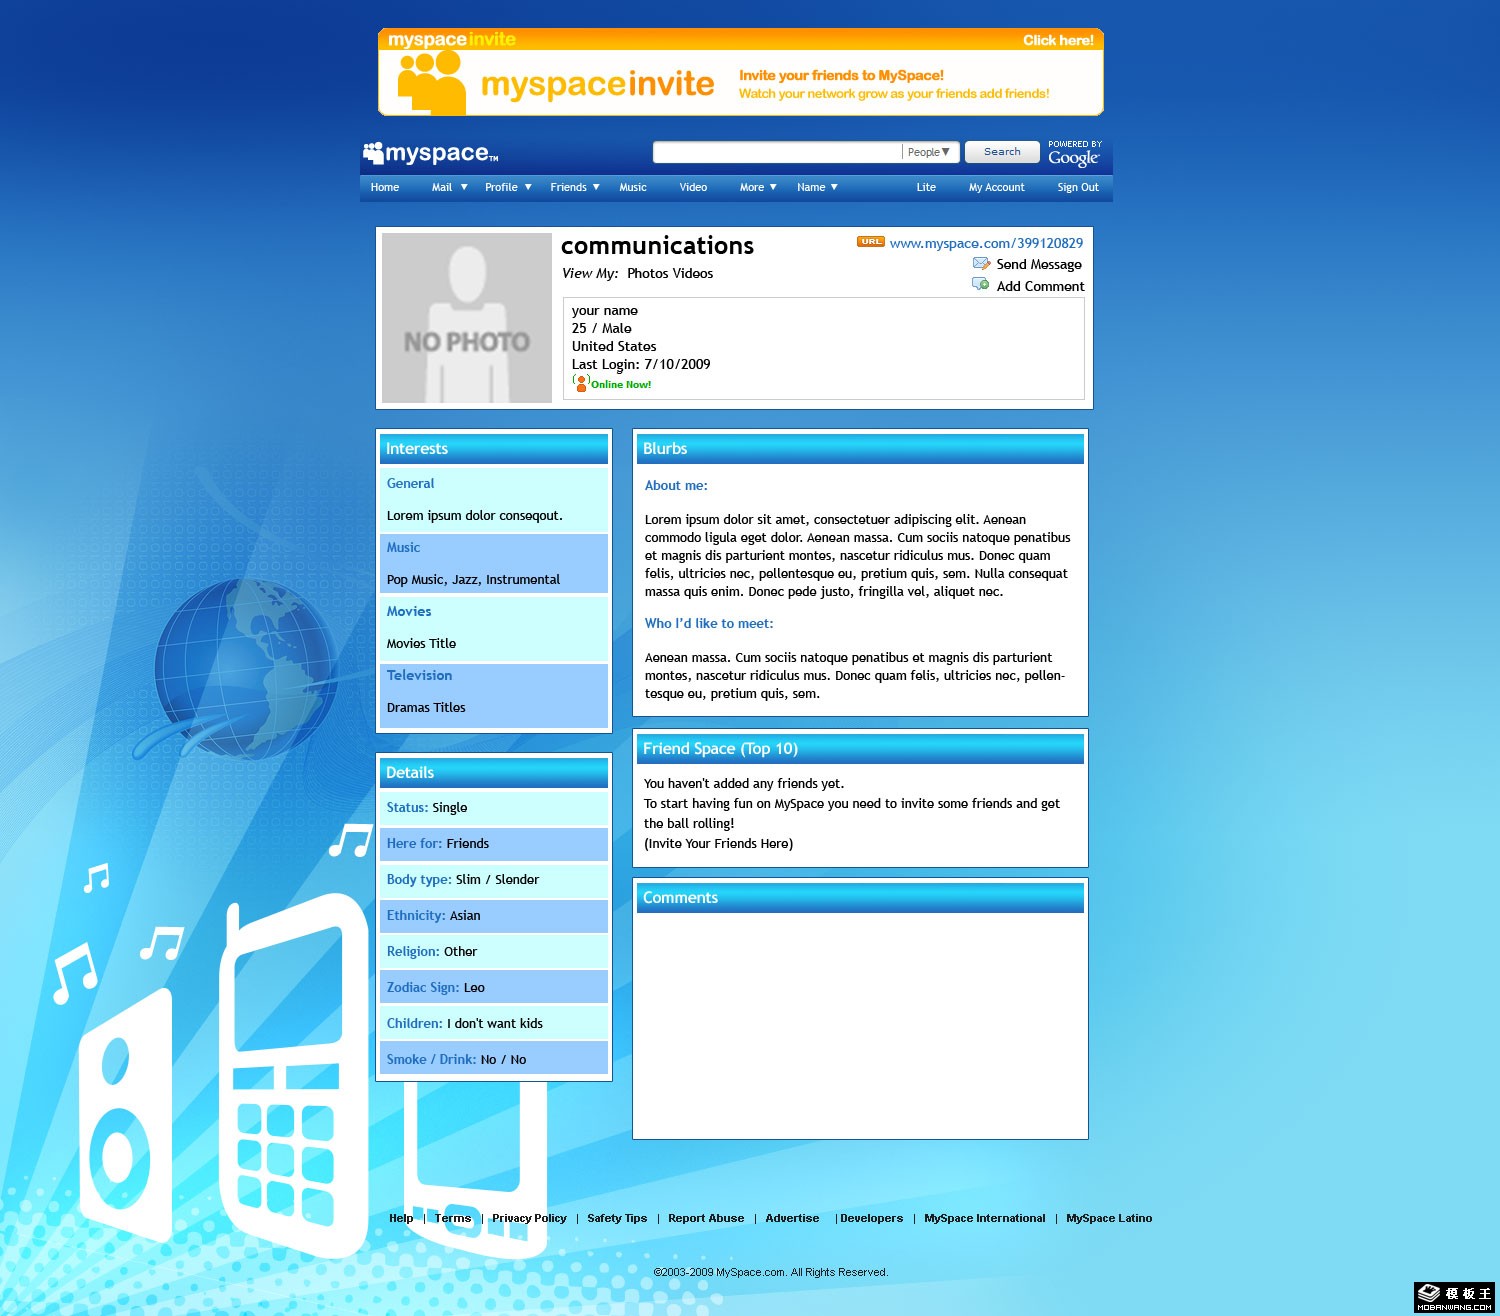Click the Television interests heading

419,675
